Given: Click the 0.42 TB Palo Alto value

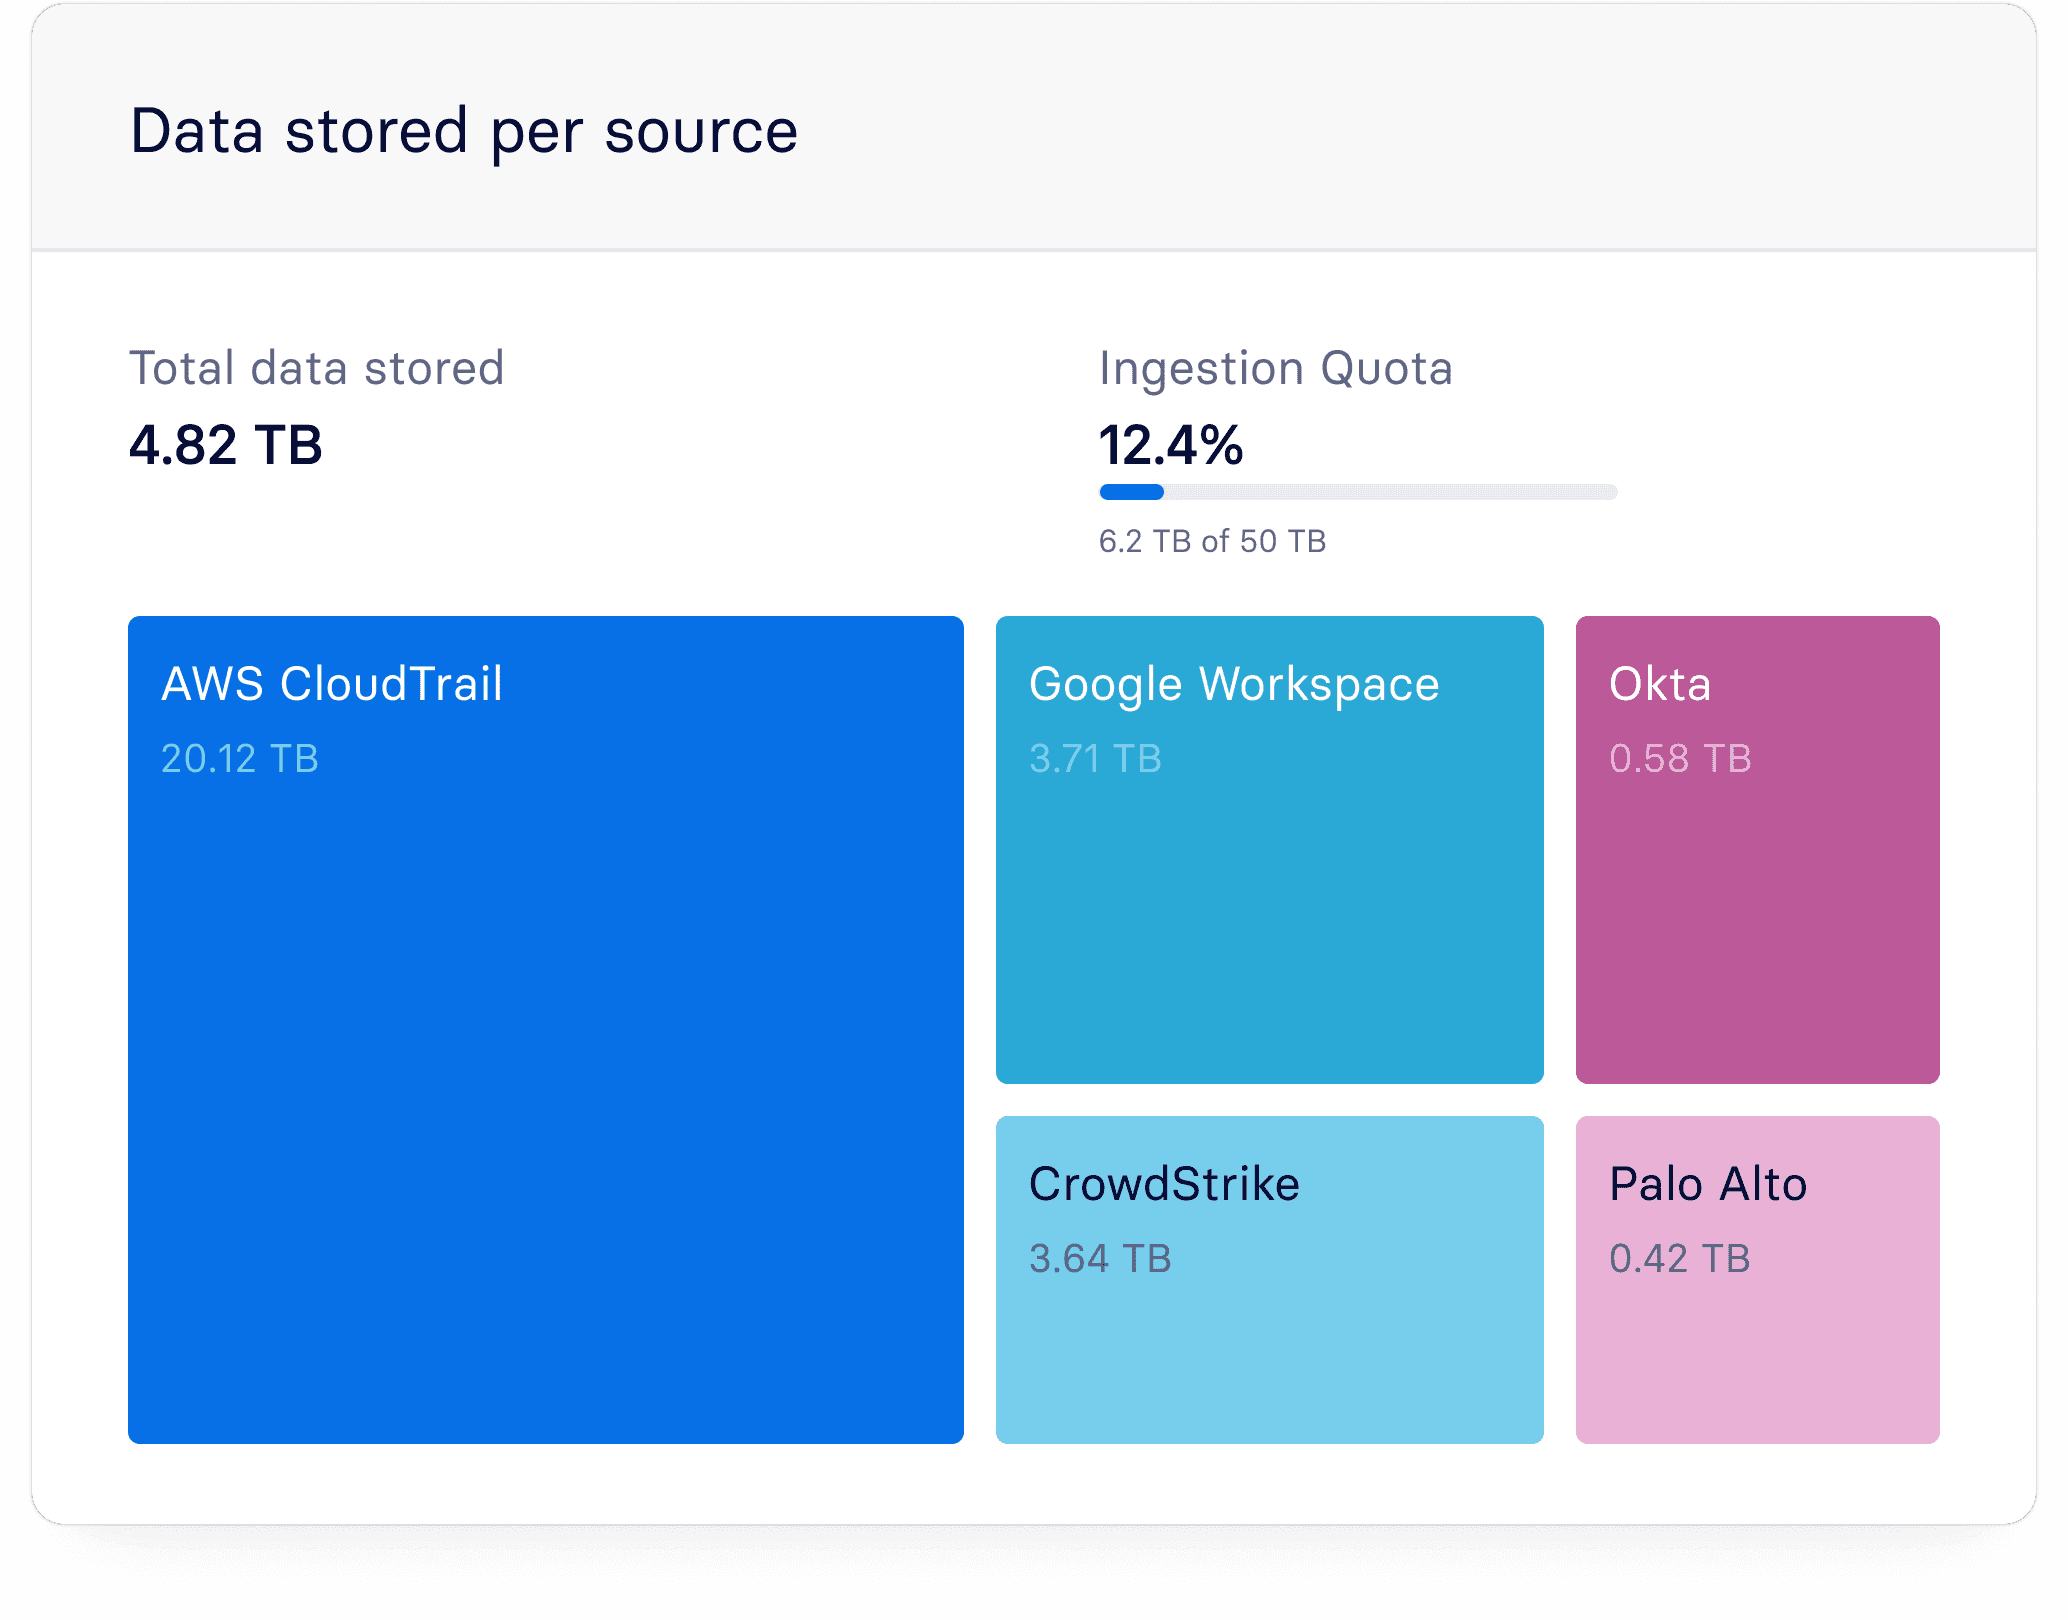Looking at the screenshot, I should [1680, 1258].
